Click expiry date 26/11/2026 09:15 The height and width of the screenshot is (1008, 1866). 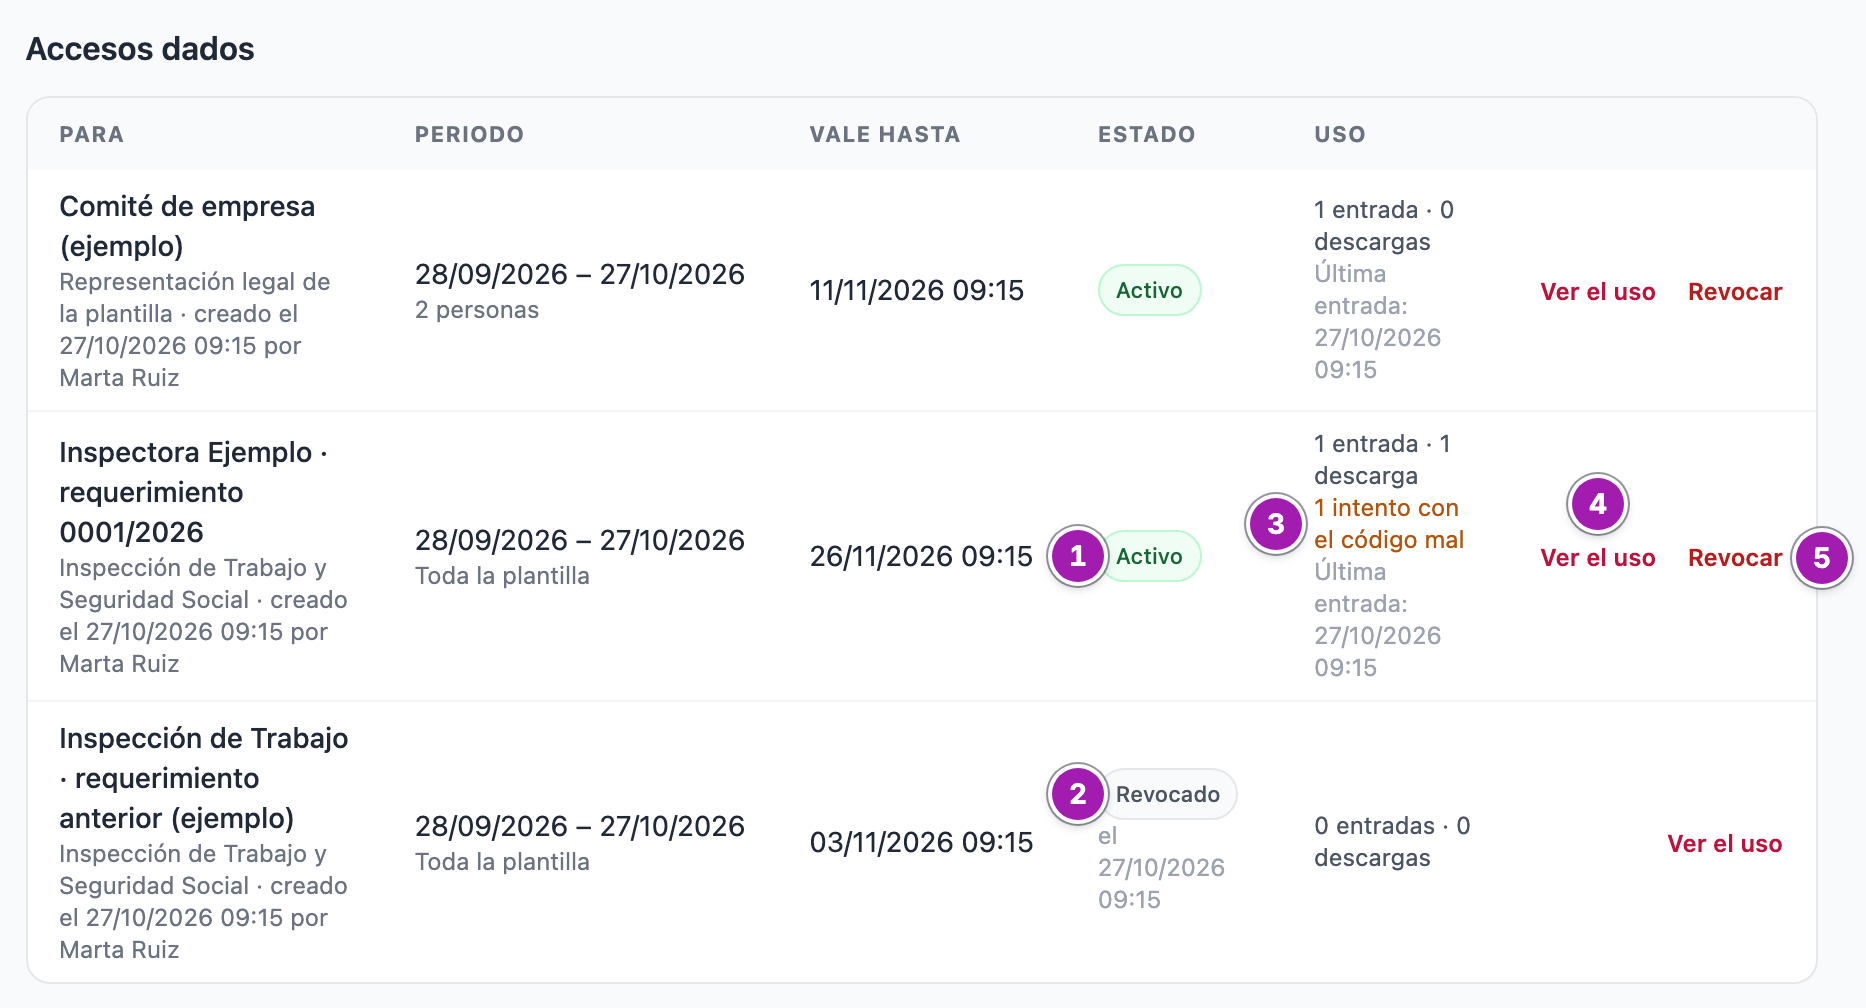(921, 556)
